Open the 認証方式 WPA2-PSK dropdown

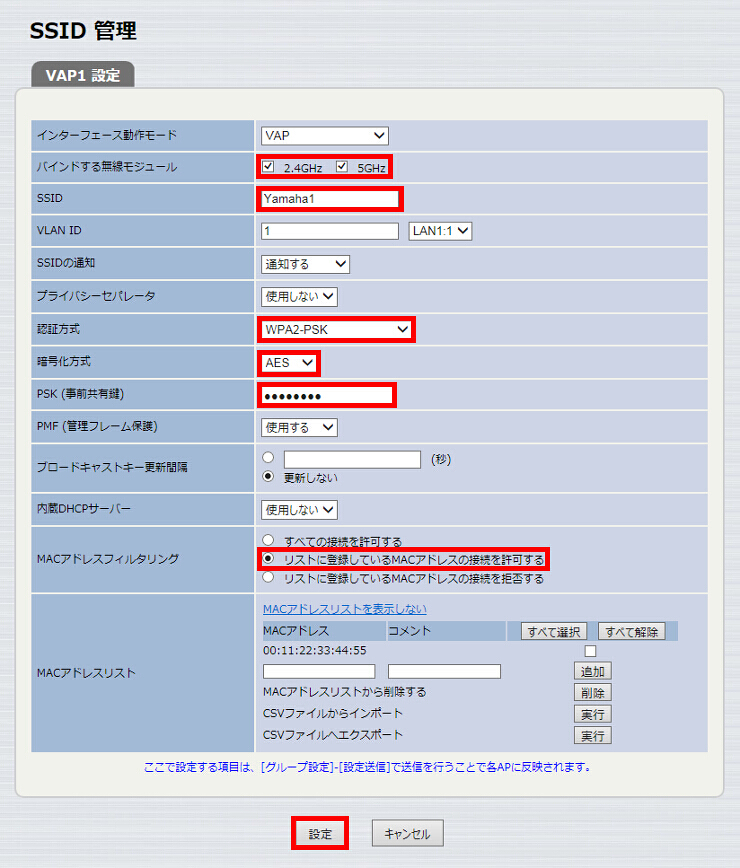pyautogui.click(x=336, y=330)
